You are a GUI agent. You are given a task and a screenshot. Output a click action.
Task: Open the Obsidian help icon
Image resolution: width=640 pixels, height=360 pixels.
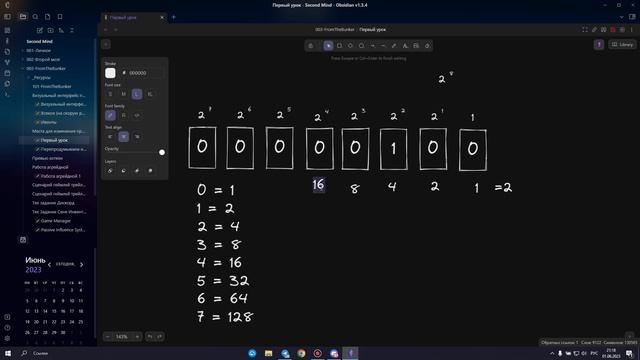(x=7, y=328)
